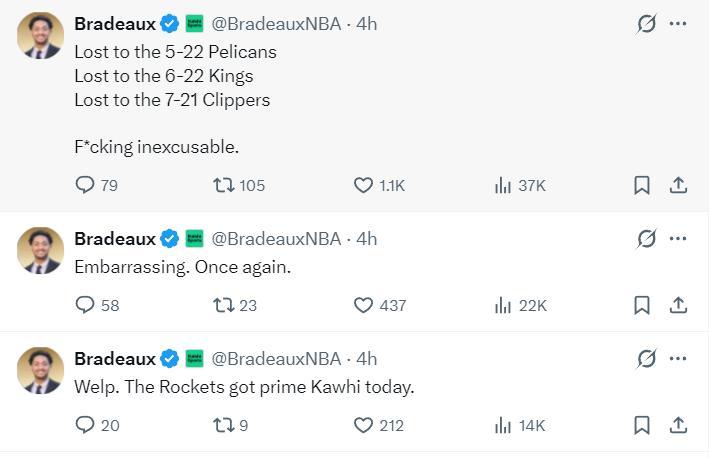Screen dimensions: 709x458
Task: Share the 'Embarrassing. Once again.' tweet
Action: point(678,305)
